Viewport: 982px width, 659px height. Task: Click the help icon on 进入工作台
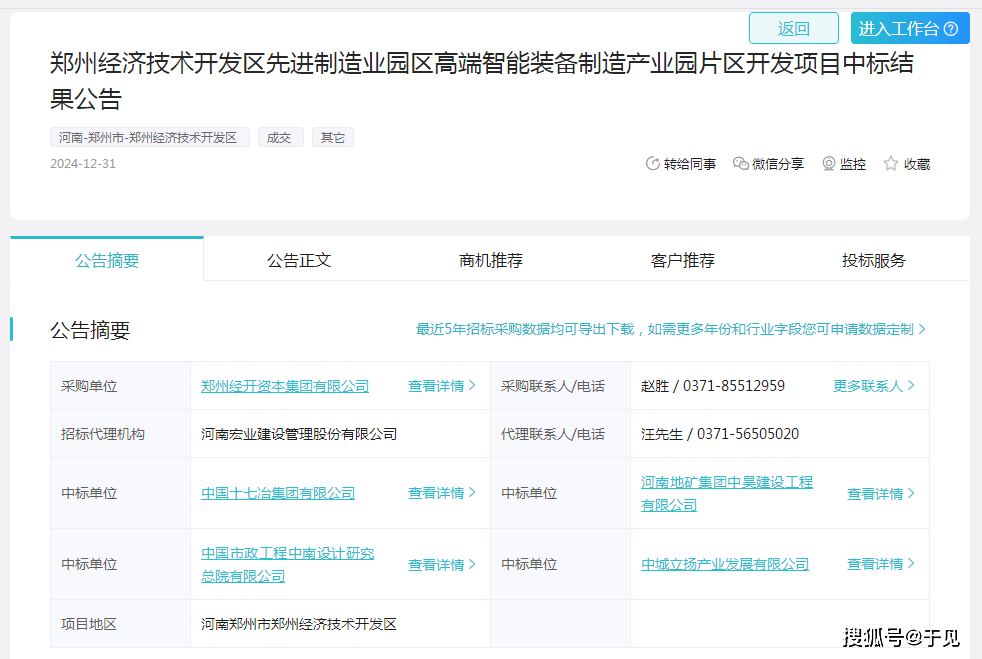coord(951,29)
